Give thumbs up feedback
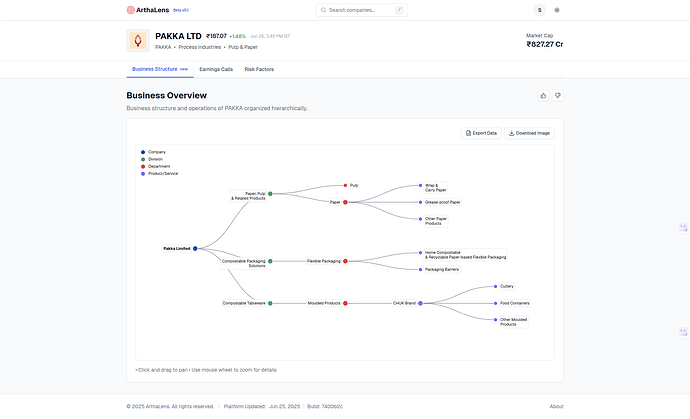 tap(543, 96)
